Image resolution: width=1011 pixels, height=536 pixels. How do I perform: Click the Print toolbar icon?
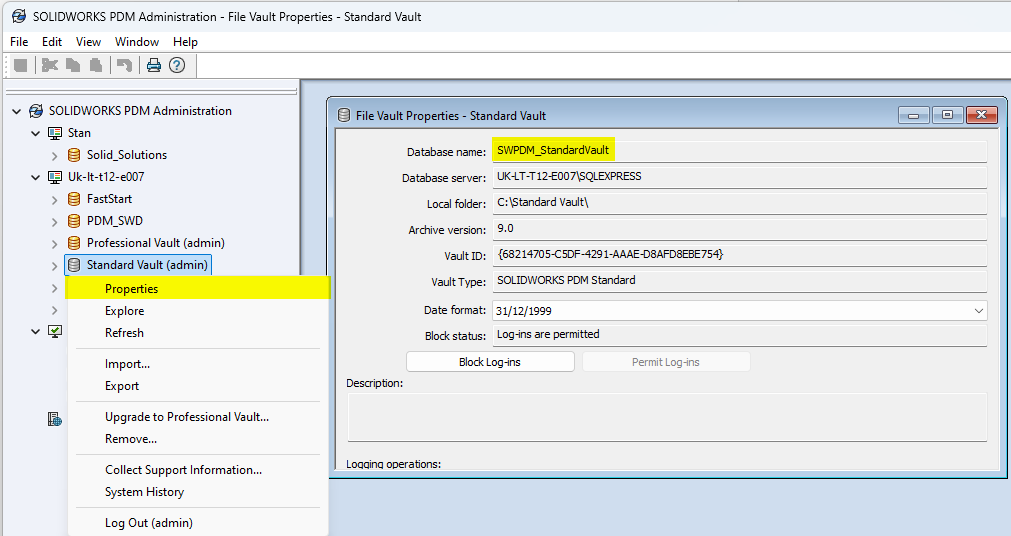[153, 66]
